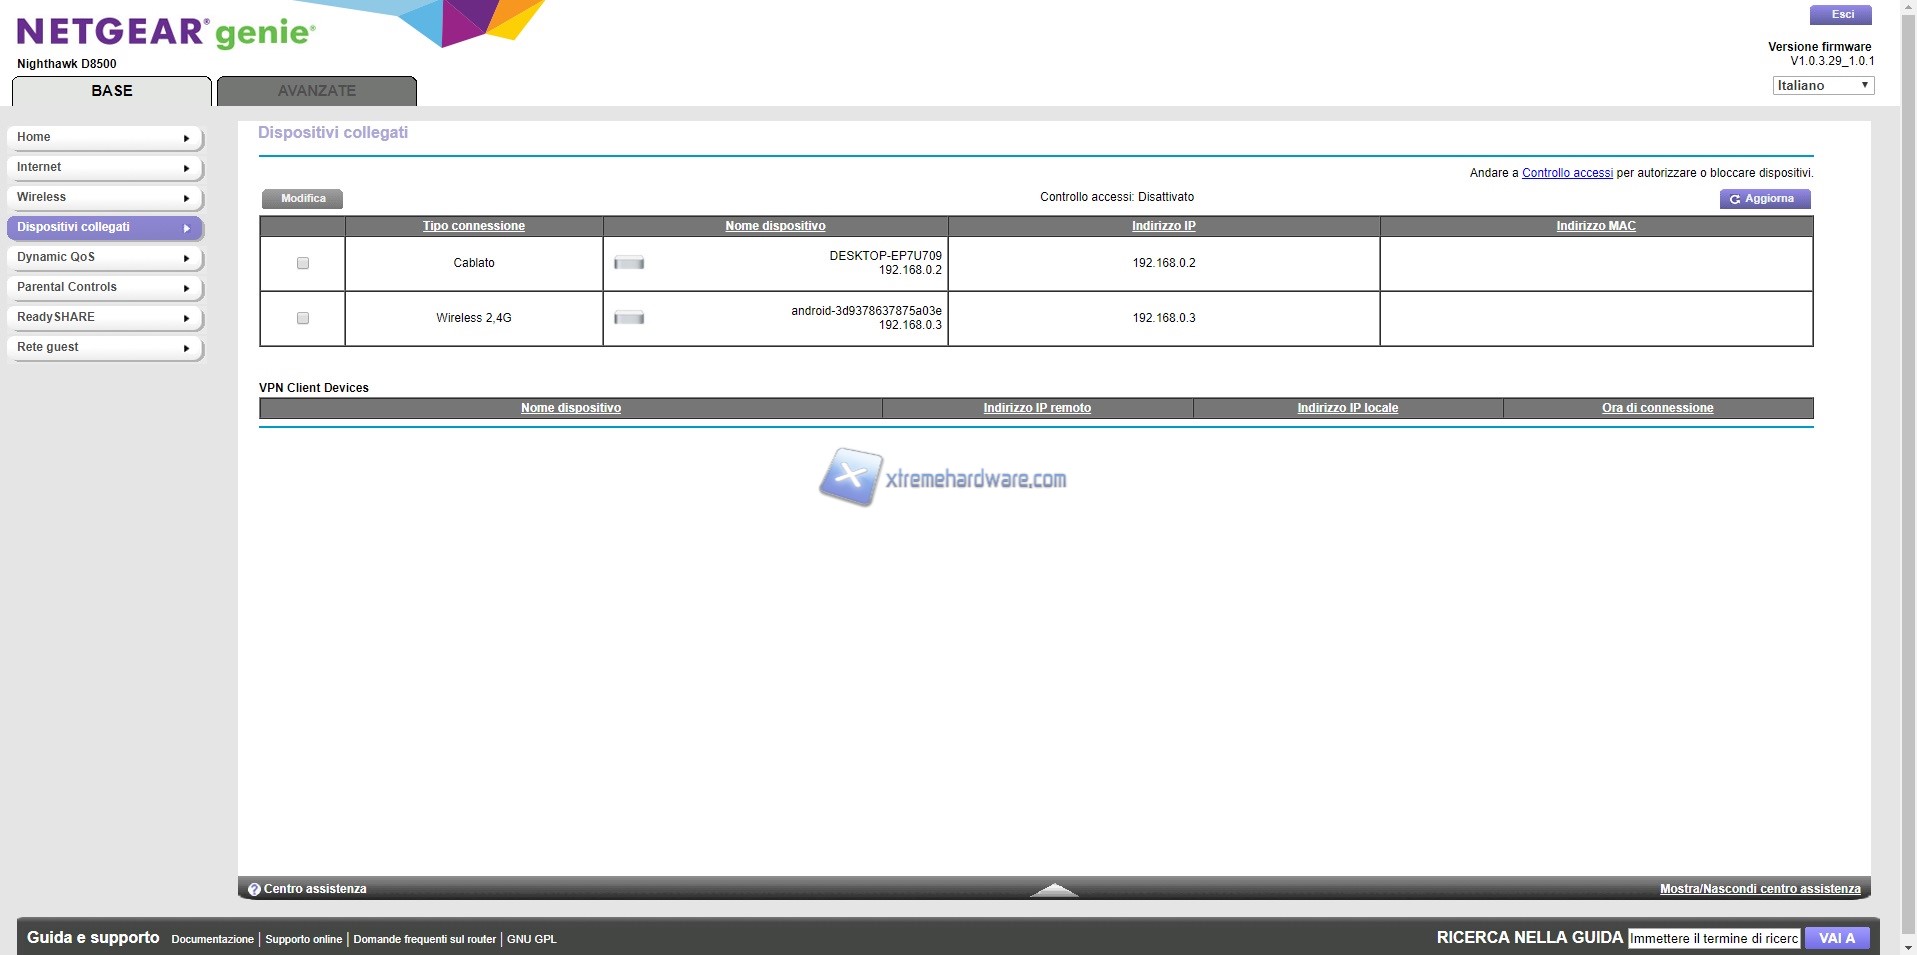Select the checkbox for the Cablato device
Viewport: 1917px width, 955px height.
tap(303, 263)
